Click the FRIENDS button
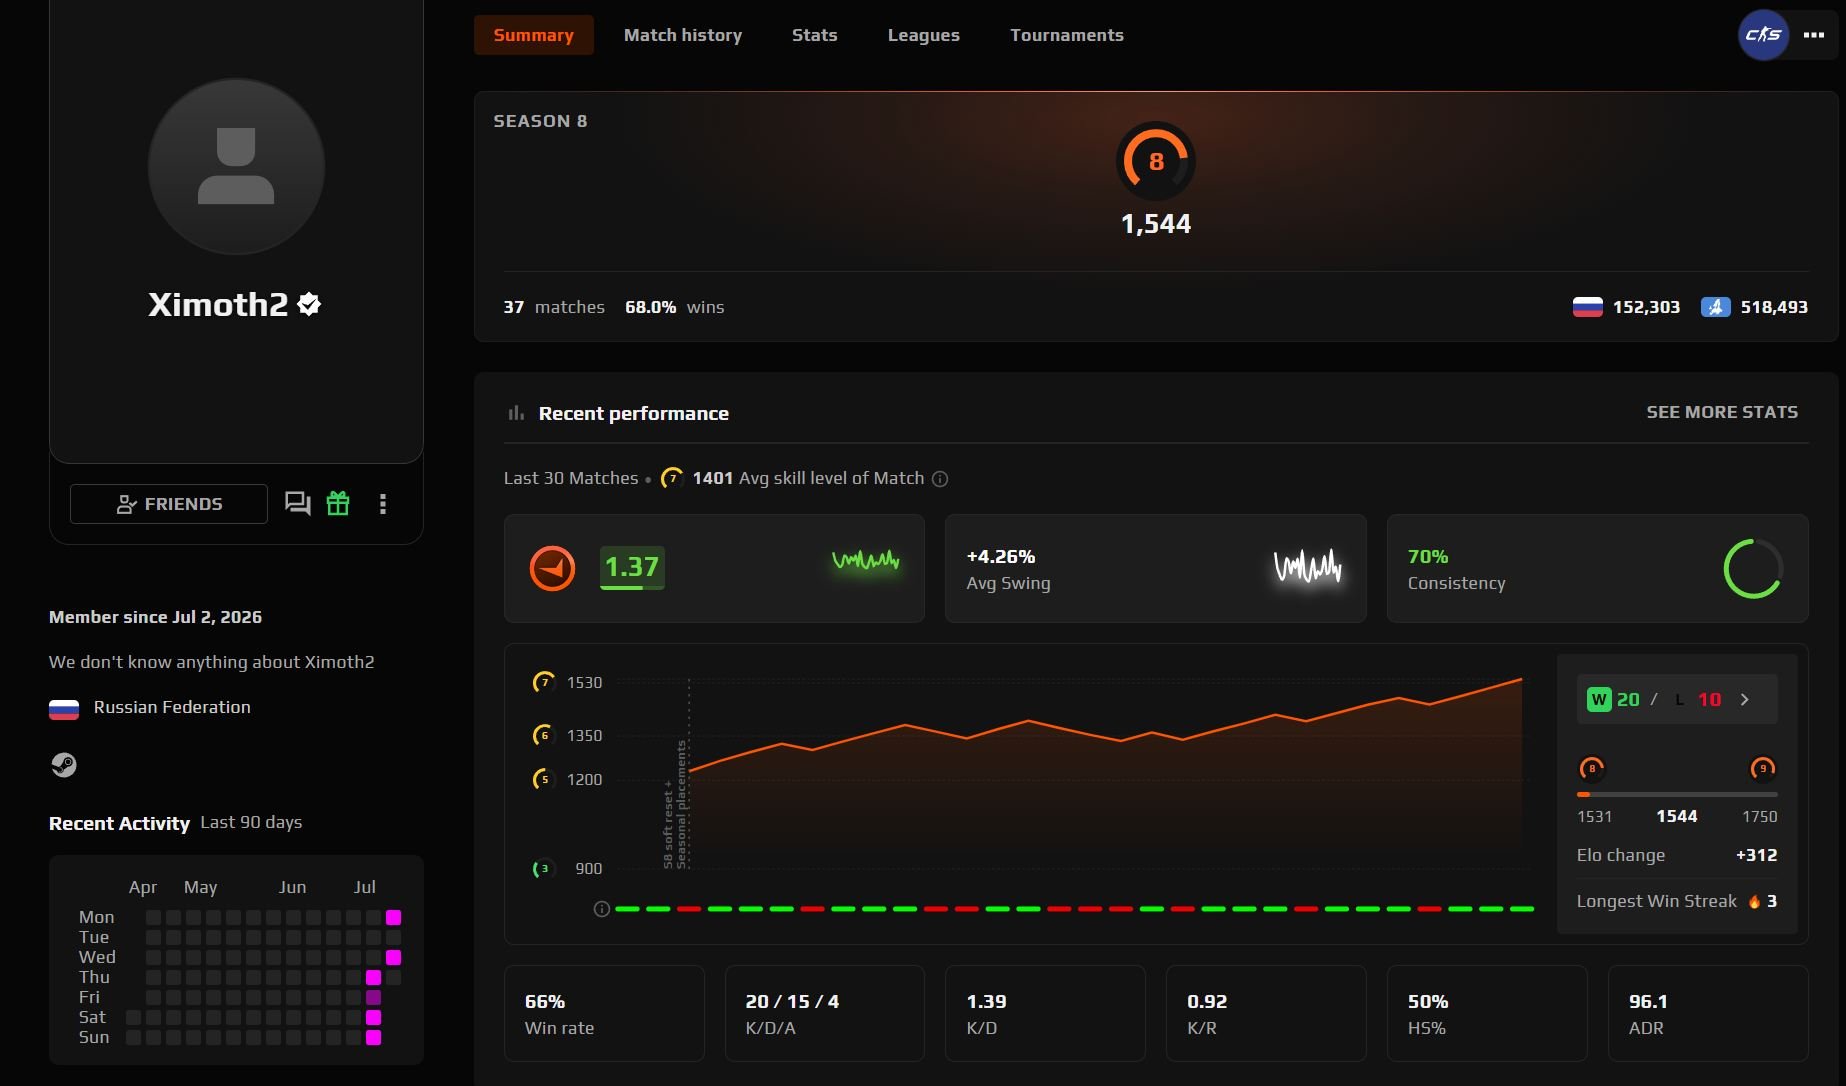The image size is (1846, 1086). click(169, 504)
